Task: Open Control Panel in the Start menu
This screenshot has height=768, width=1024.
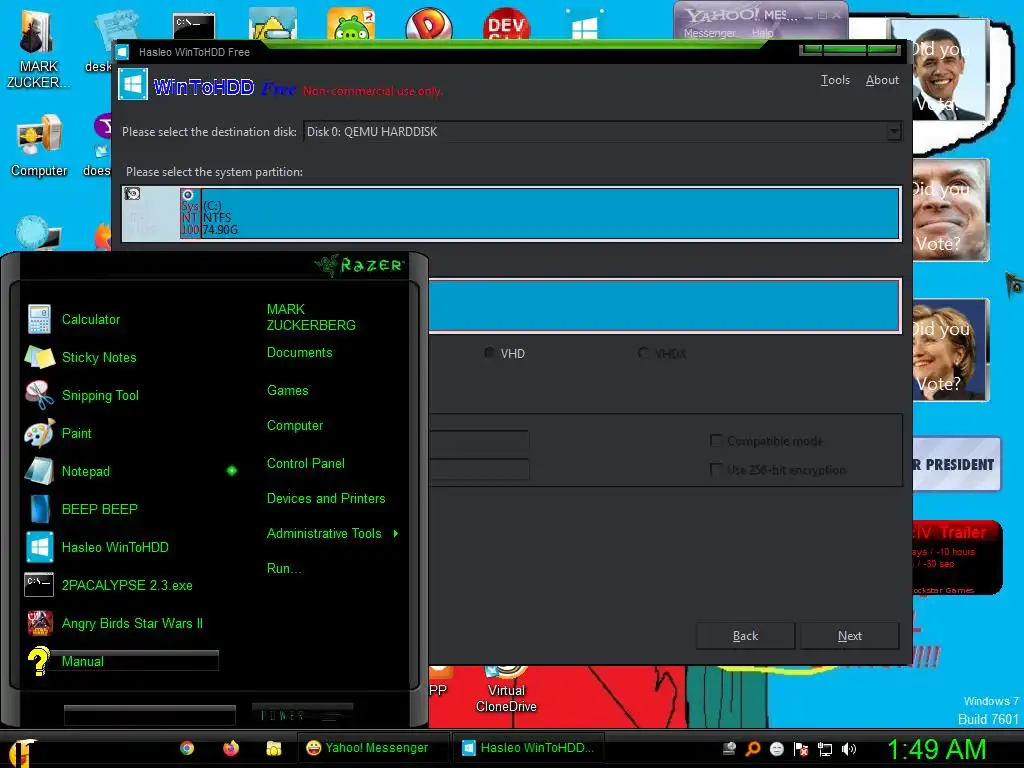Action: tap(306, 463)
